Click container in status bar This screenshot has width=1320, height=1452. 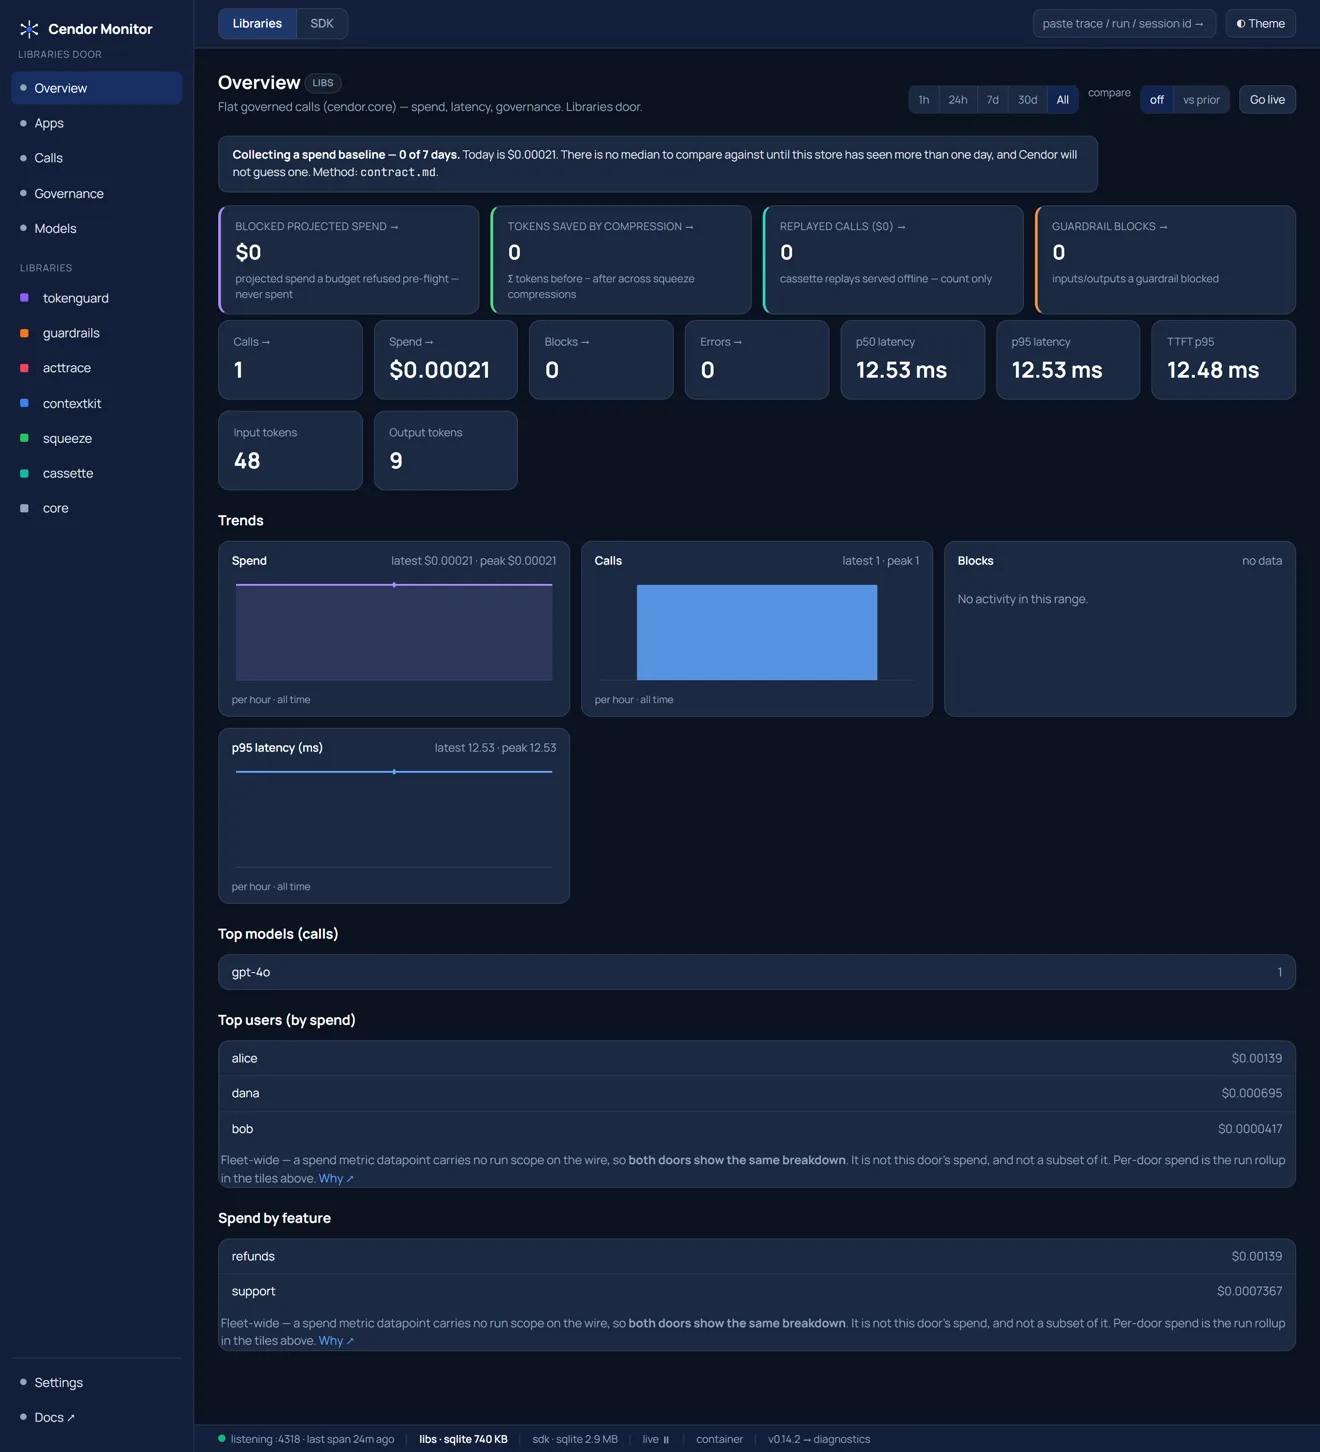pyautogui.click(x=719, y=1439)
